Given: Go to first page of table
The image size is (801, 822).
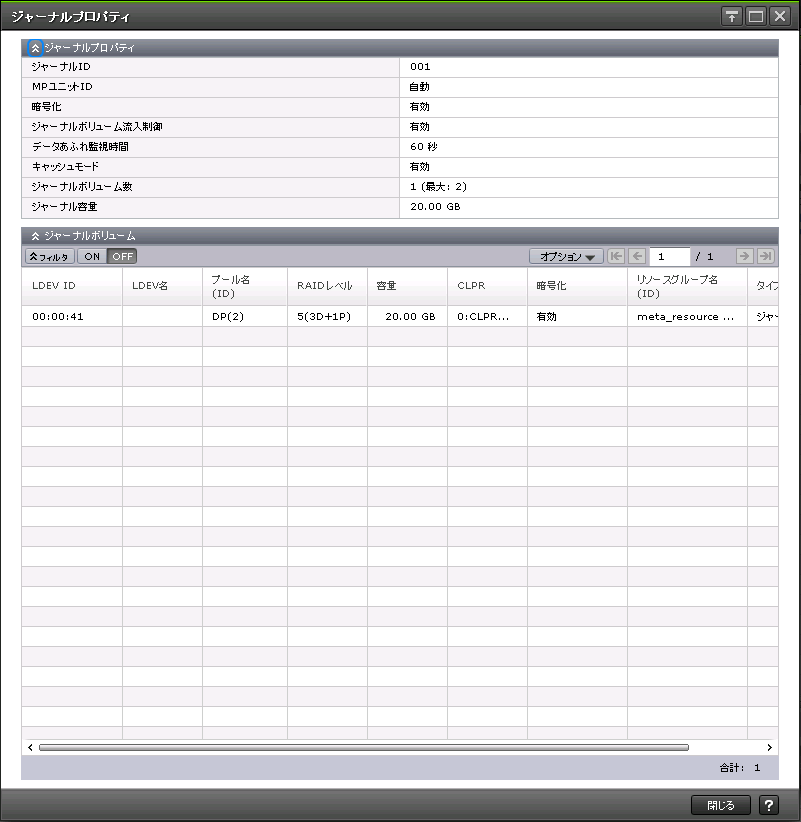Looking at the screenshot, I should [616, 256].
